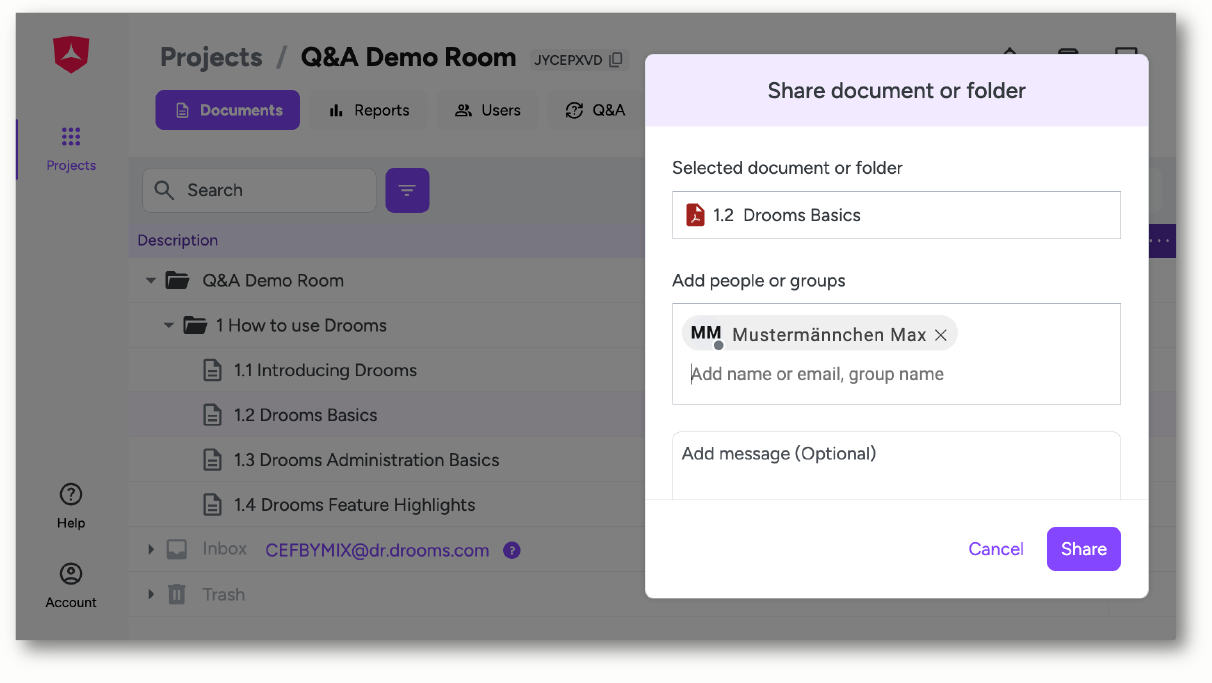The image size is (1212, 683).
Task: Switch to the Q&A tab
Action: [595, 110]
